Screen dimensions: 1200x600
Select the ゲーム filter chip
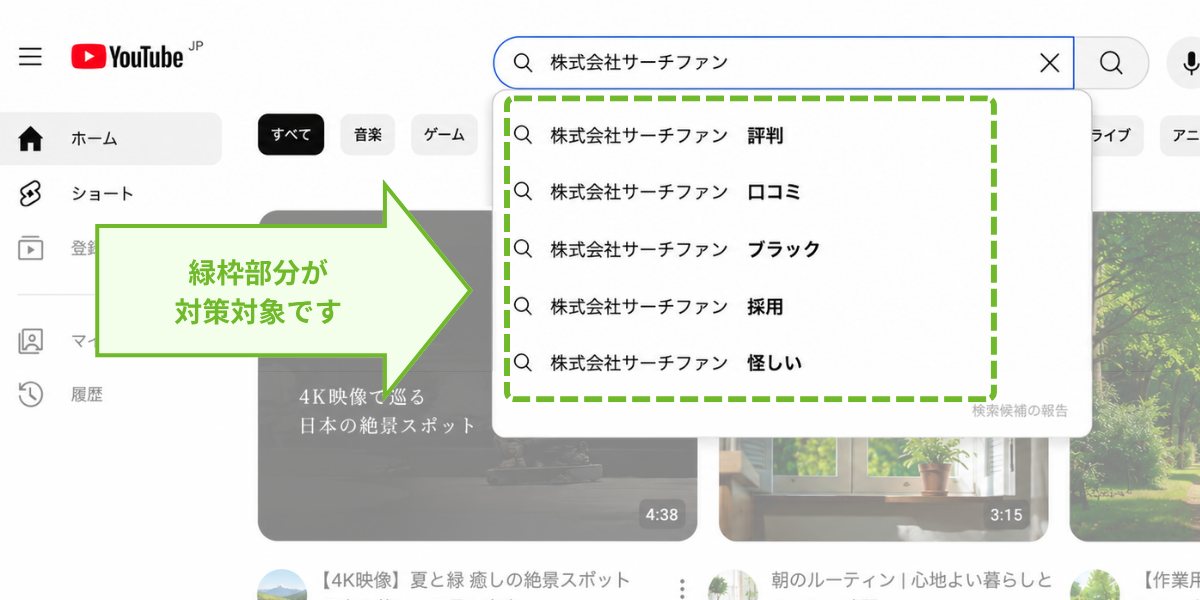tap(444, 135)
